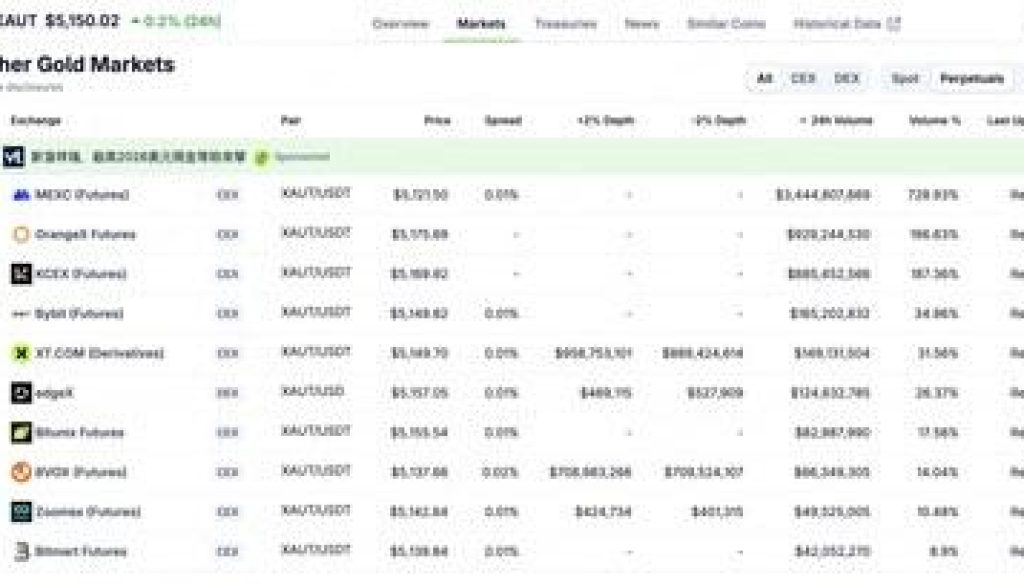Click the KCEX (Futures) logo icon
The width and height of the screenshot is (1024, 585).
21,274
